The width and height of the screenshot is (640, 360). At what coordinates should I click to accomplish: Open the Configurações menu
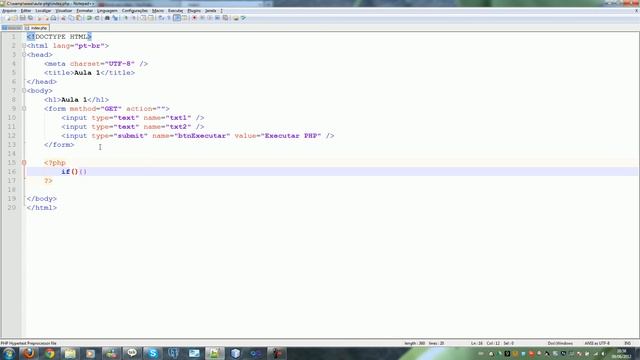[135, 11]
